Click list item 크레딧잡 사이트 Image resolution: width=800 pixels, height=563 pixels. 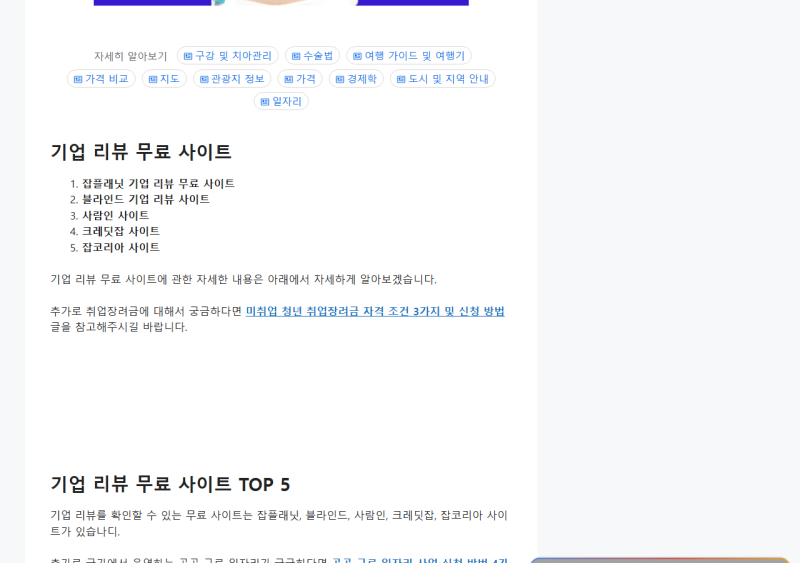(121, 232)
